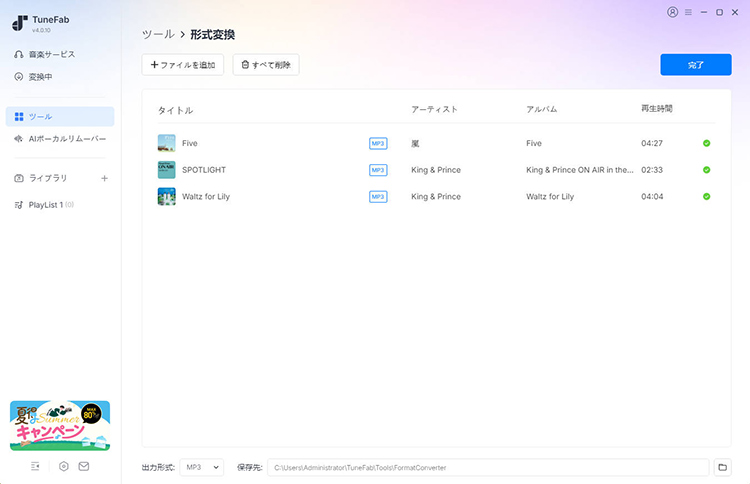Screen dimensions: 750x484
Task: Open the user account icon
Action: [x=673, y=12]
